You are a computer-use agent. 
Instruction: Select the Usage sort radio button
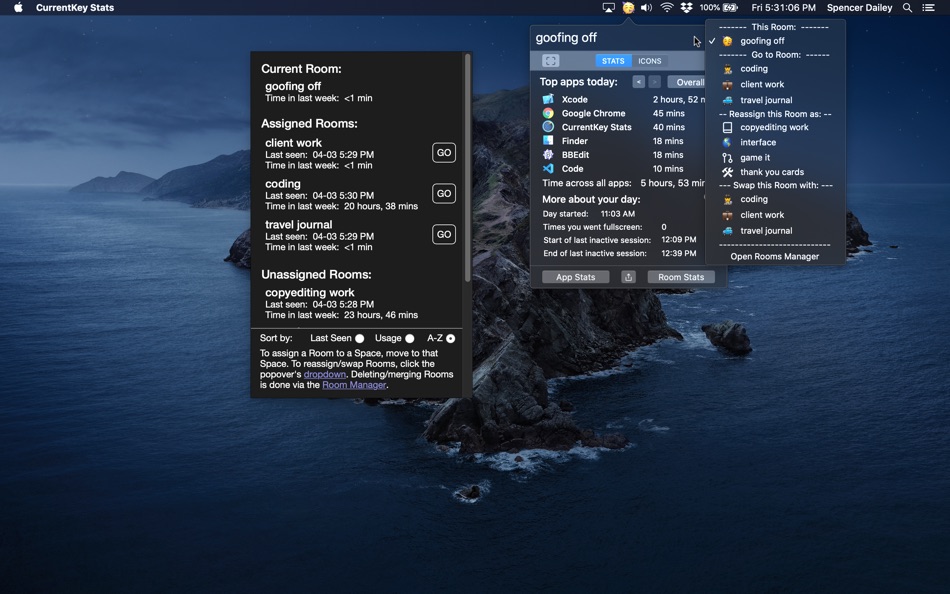click(x=410, y=339)
